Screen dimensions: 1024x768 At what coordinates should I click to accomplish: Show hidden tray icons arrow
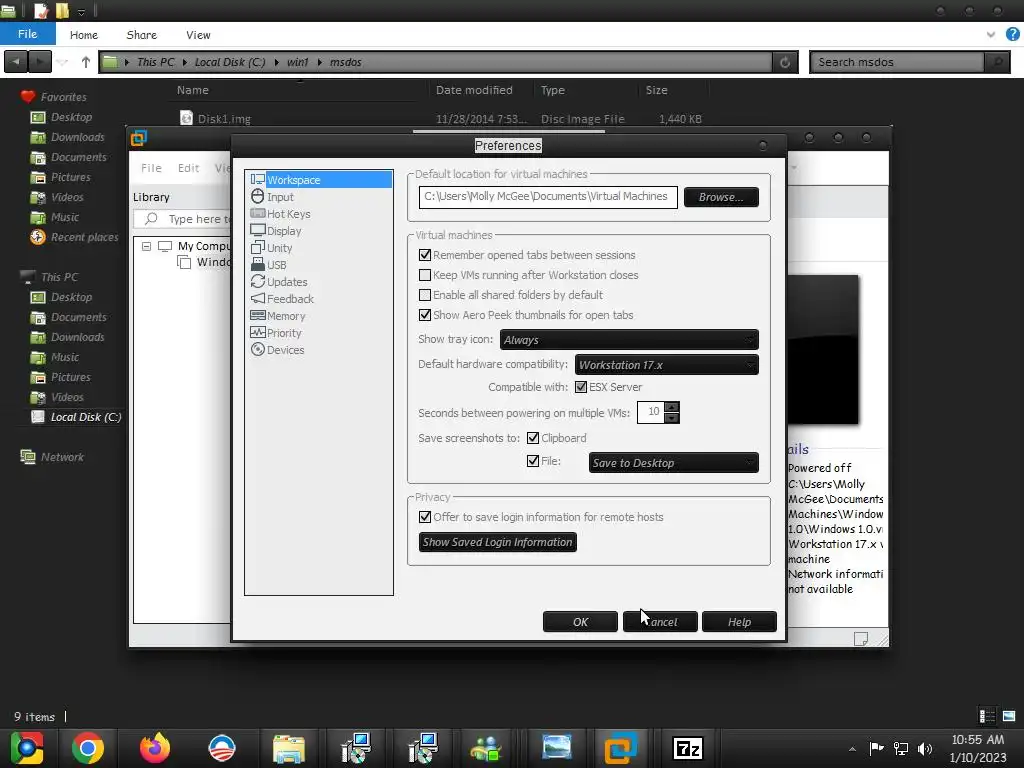coord(852,748)
